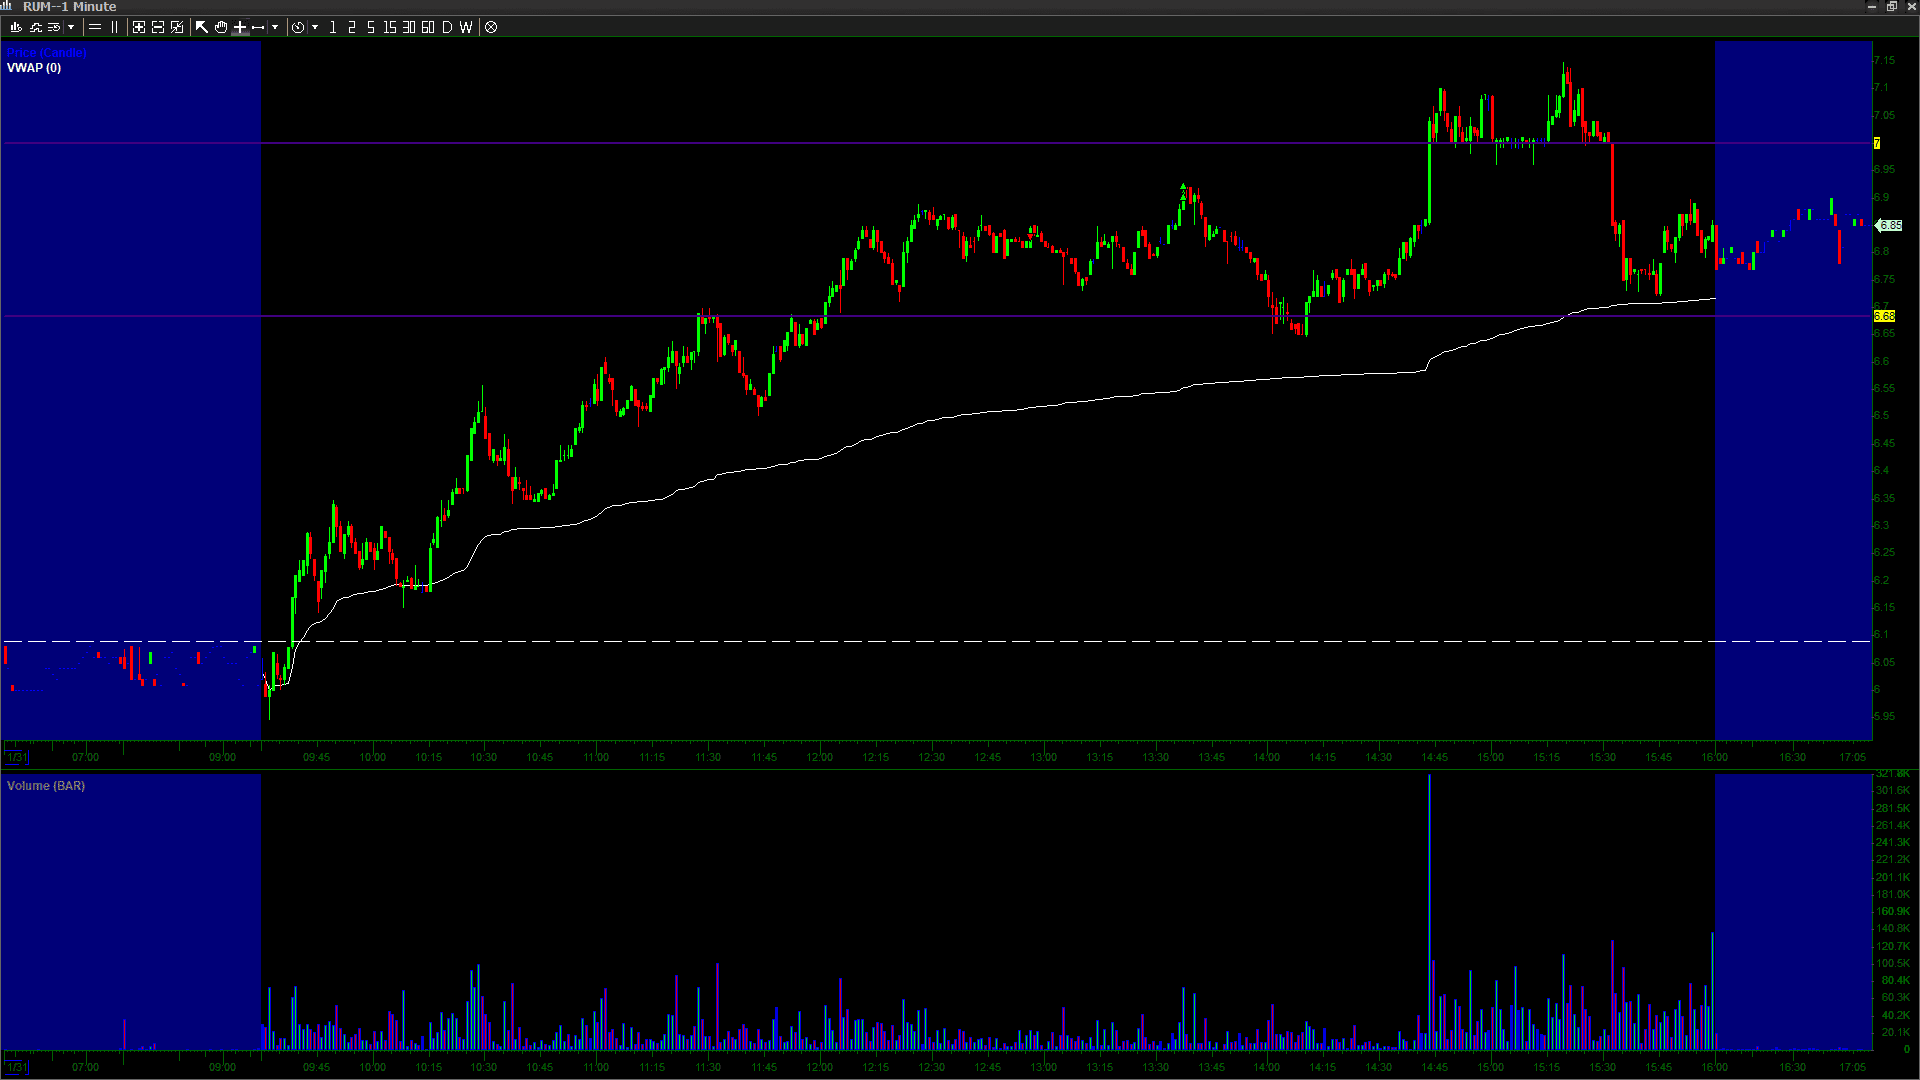Toggle the crosshair cursor tool

tap(240, 27)
